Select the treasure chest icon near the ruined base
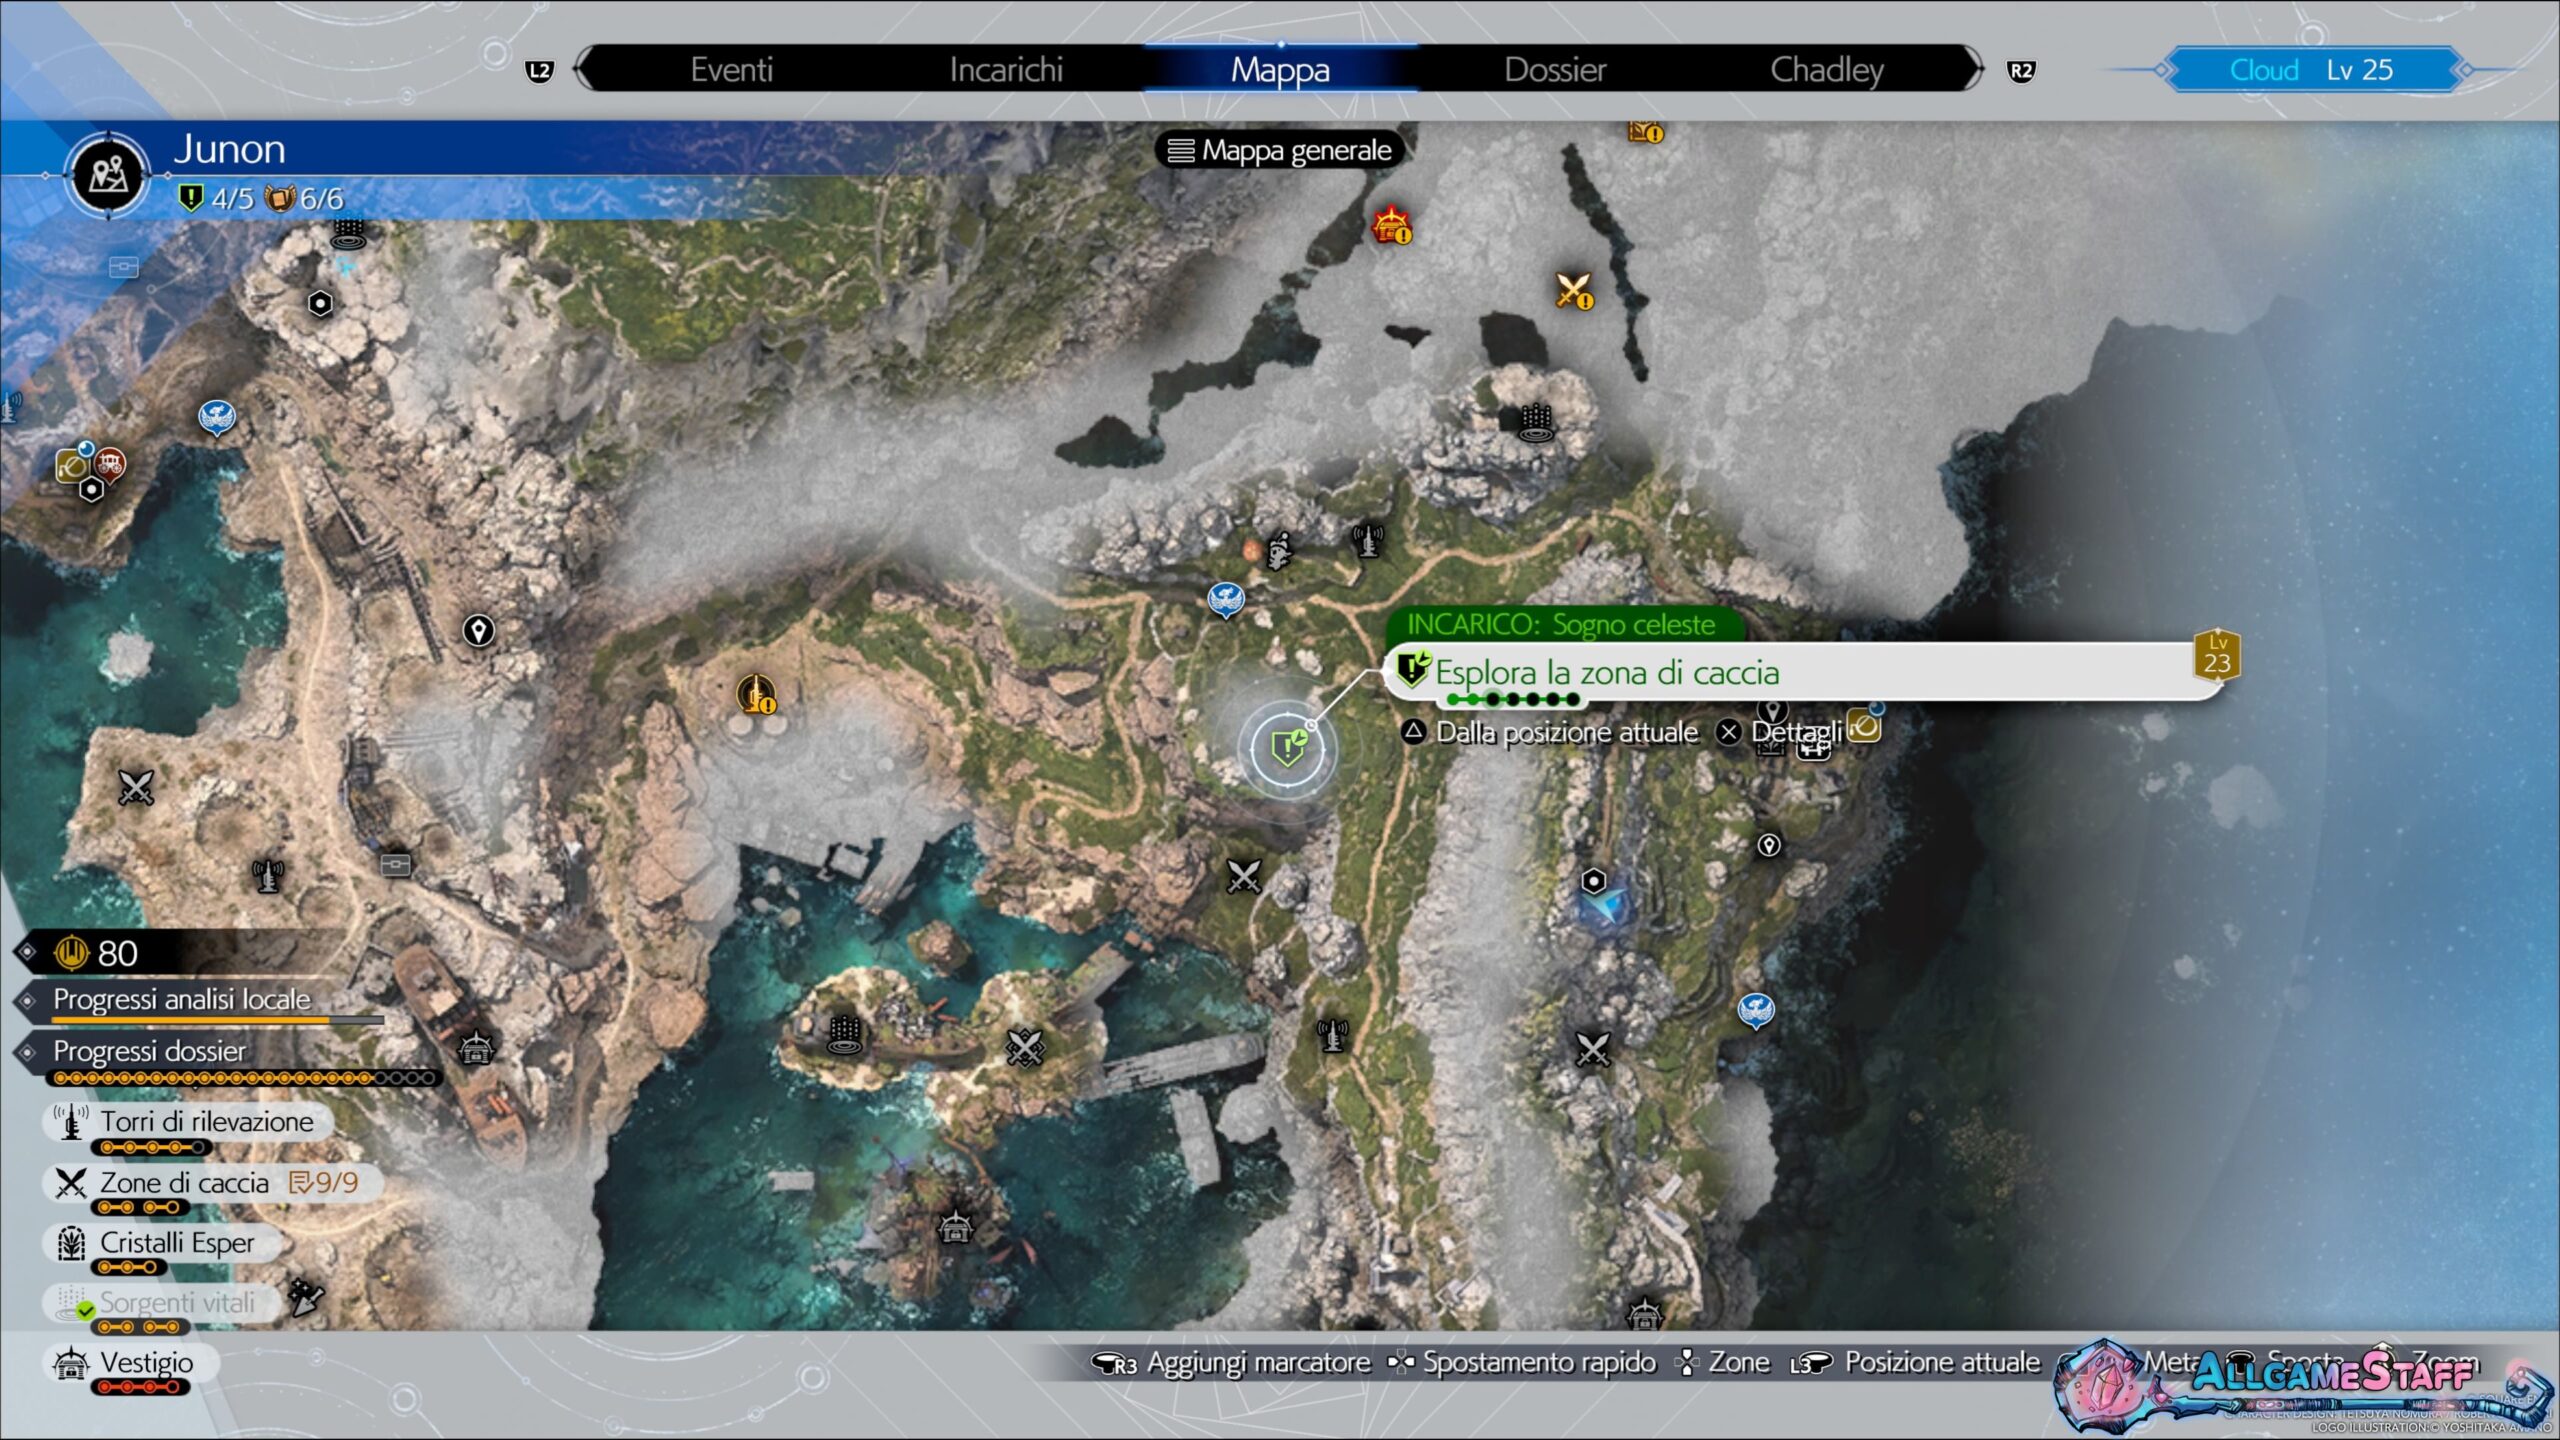Image resolution: width=2560 pixels, height=1440 pixels. 395,865
